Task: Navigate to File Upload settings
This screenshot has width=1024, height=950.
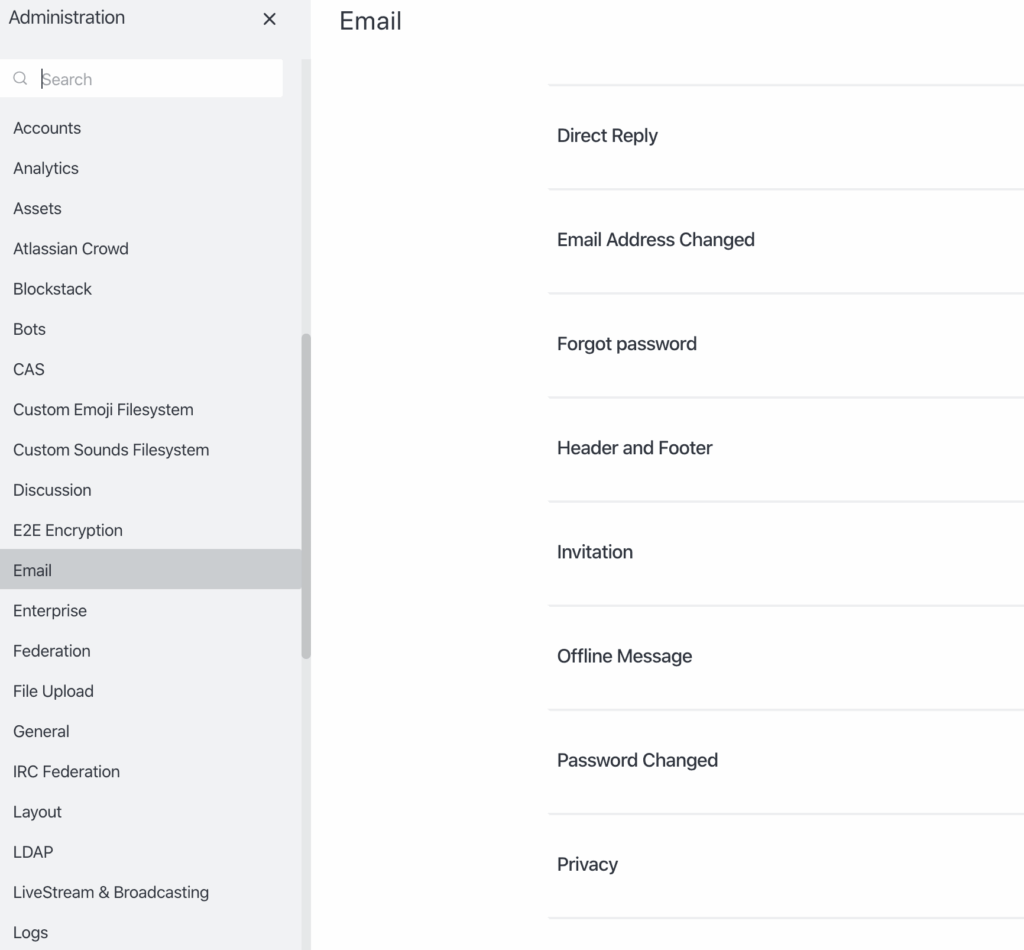Action: (x=53, y=691)
